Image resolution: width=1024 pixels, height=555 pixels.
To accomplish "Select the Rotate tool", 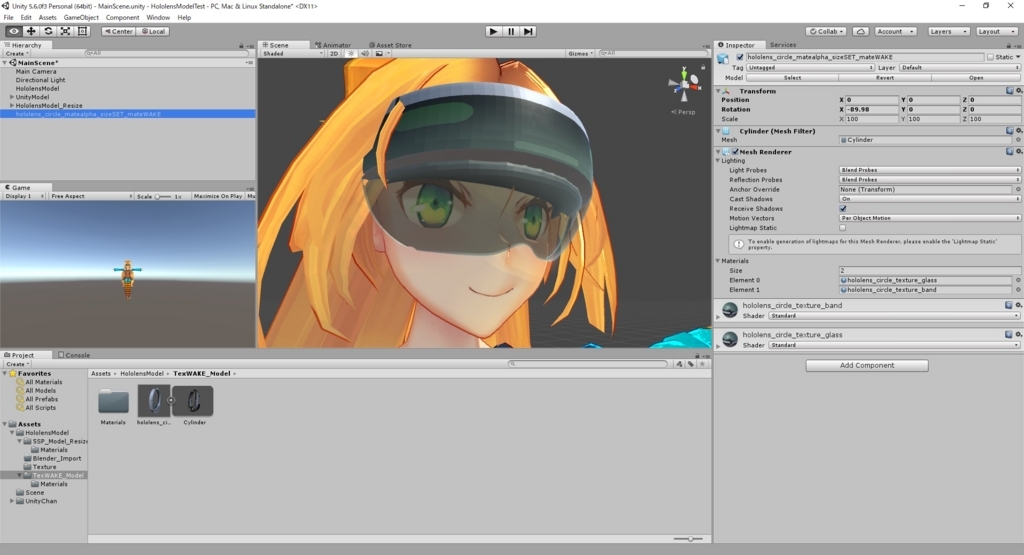I will (x=48, y=31).
